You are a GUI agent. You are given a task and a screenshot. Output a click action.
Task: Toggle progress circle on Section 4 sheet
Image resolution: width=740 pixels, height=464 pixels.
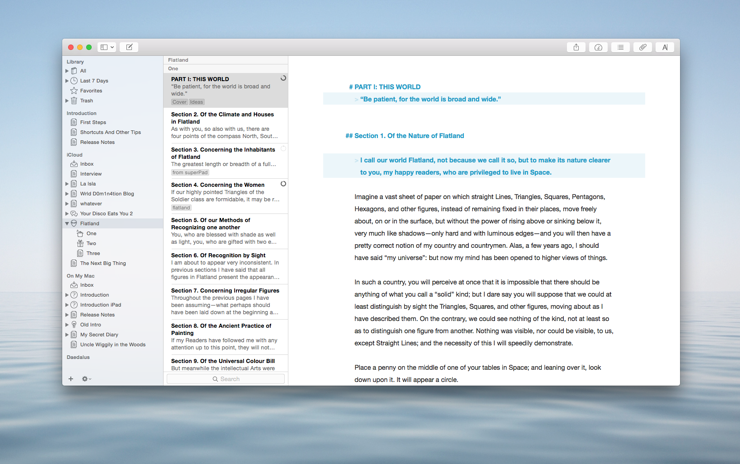click(x=283, y=184)
